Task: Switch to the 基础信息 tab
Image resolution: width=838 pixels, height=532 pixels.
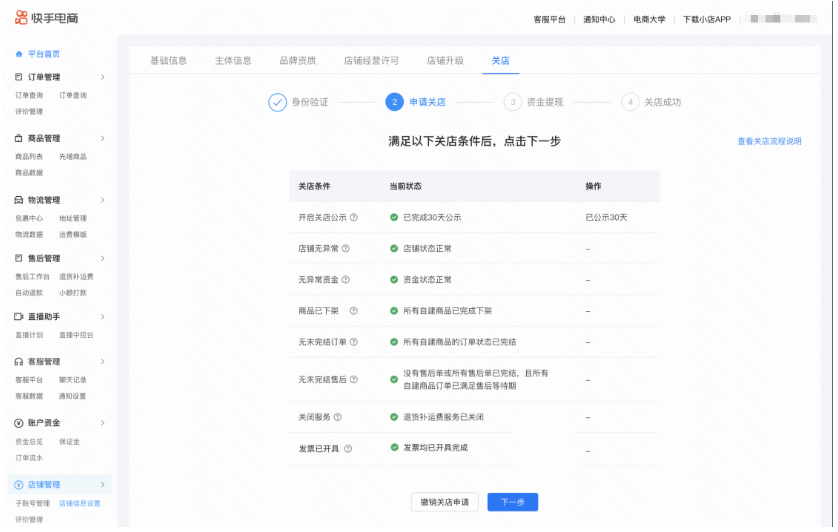Action: pyautogui.click(x=168, y=60)
